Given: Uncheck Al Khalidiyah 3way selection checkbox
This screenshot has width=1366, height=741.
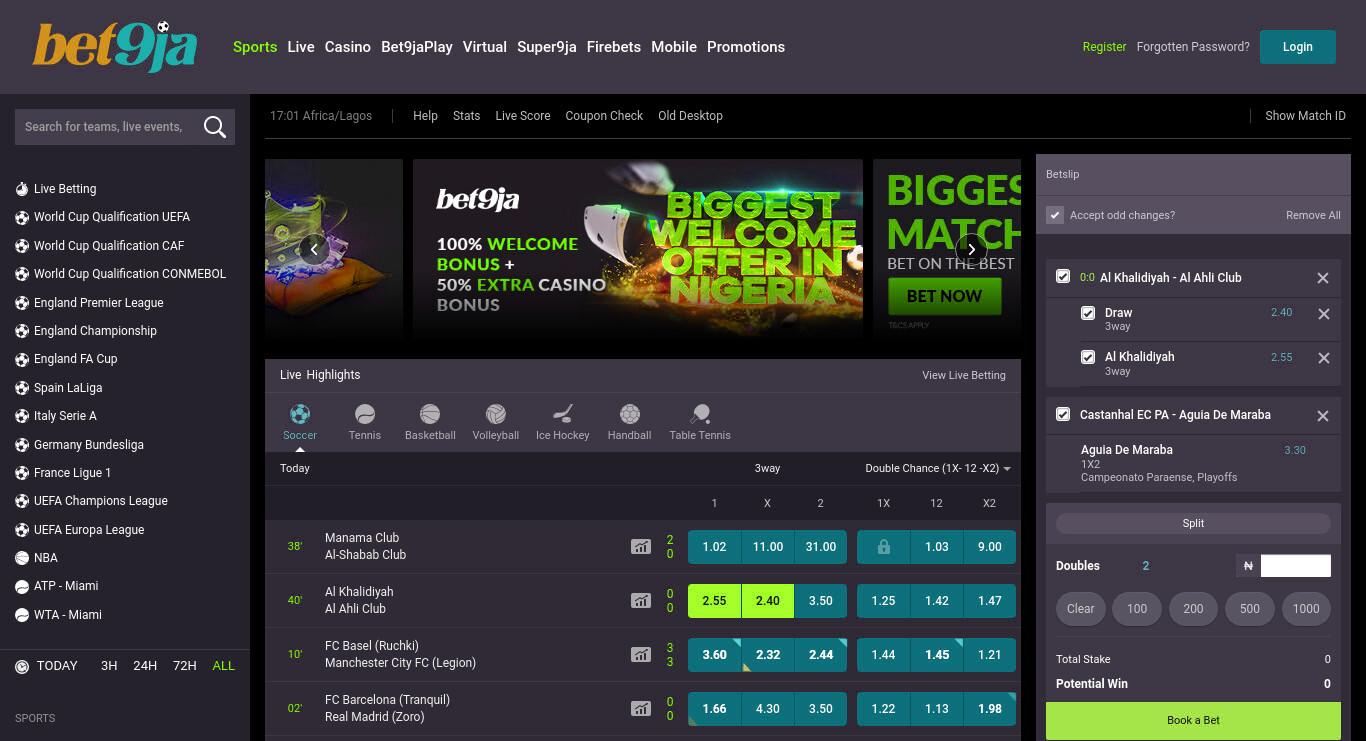Looking at the screenshot, I should 1088,357.
